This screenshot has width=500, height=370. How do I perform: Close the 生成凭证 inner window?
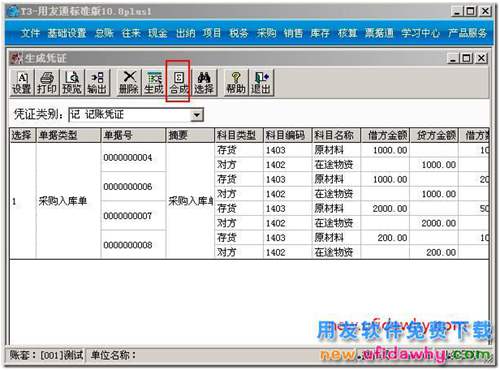click(481, 58)
